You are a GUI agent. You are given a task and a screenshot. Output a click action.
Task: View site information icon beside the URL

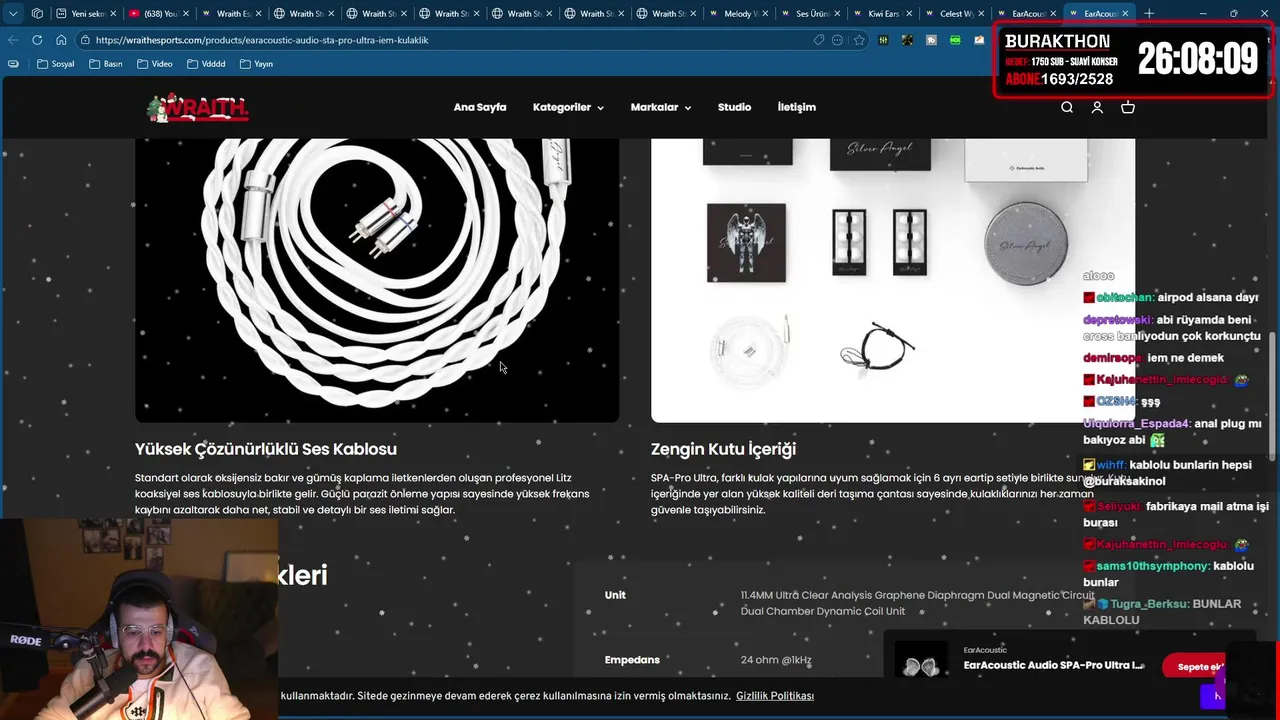[x=86, y=40]
